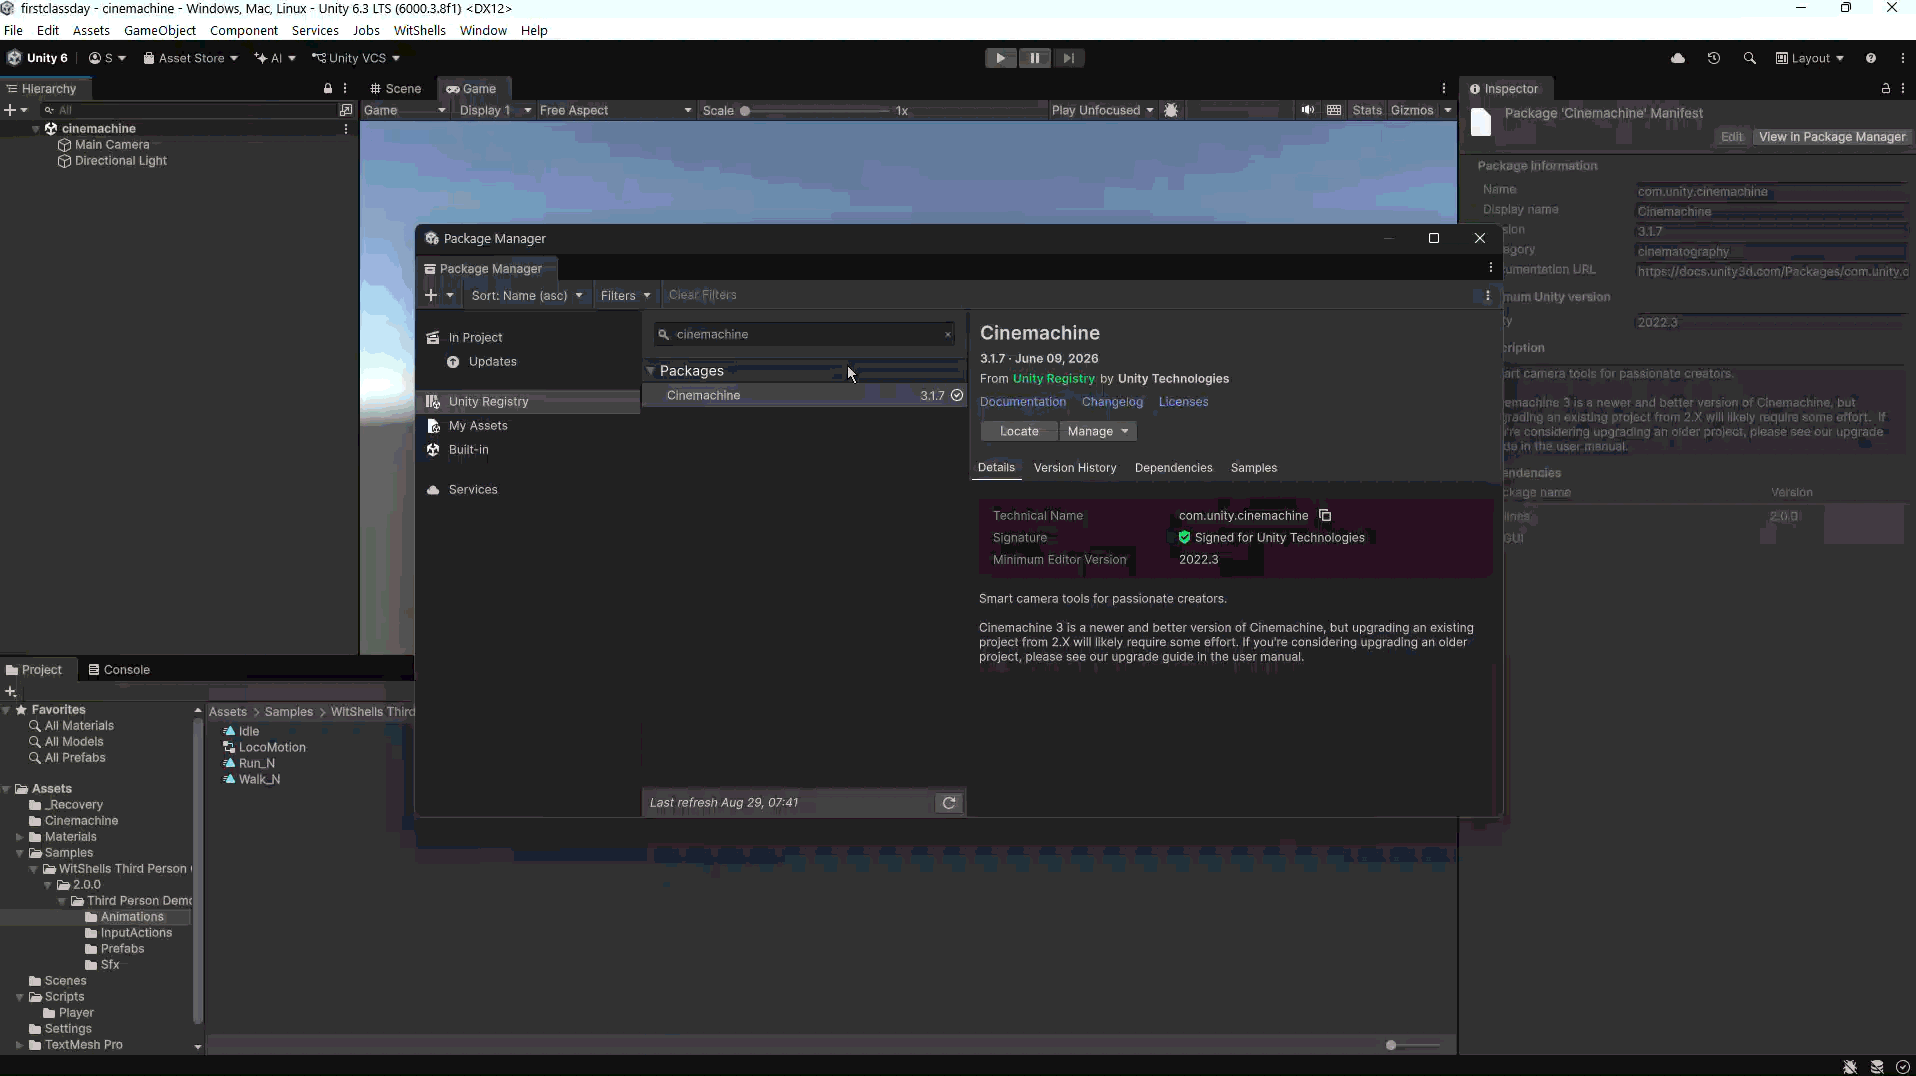Mute audio in the Game view

coord(1308,110)
